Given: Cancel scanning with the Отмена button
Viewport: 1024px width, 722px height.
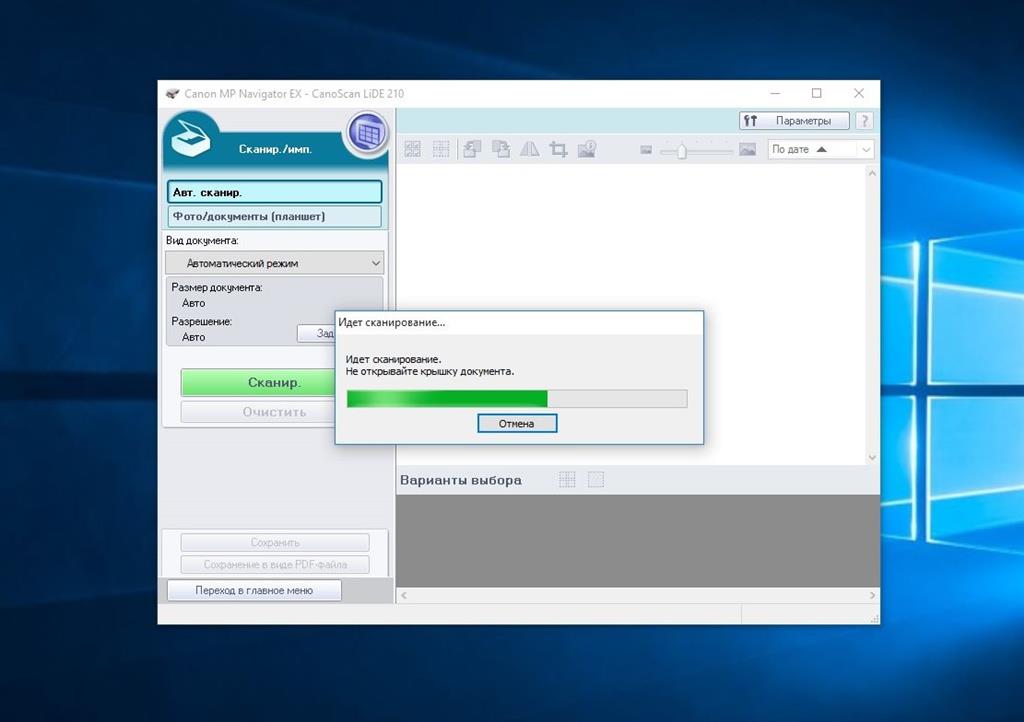Looking at the screenshot, I should [517, 424].
